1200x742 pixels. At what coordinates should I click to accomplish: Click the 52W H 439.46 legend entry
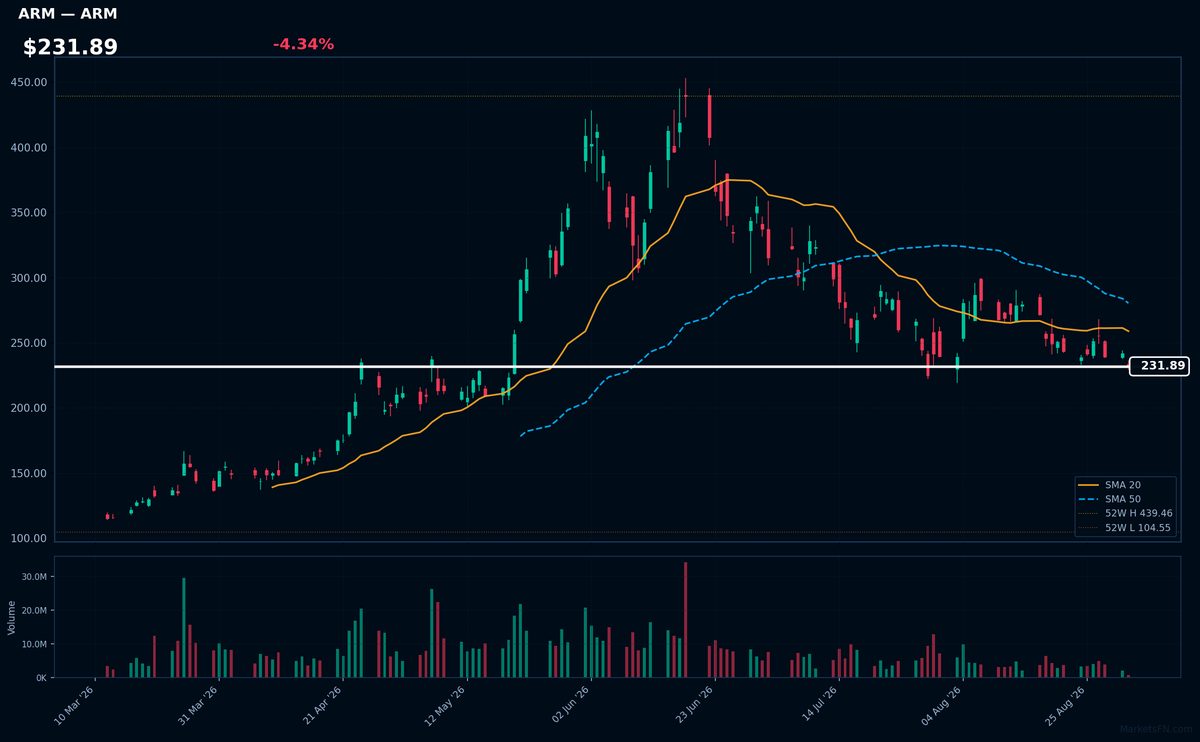point(1125,513)
